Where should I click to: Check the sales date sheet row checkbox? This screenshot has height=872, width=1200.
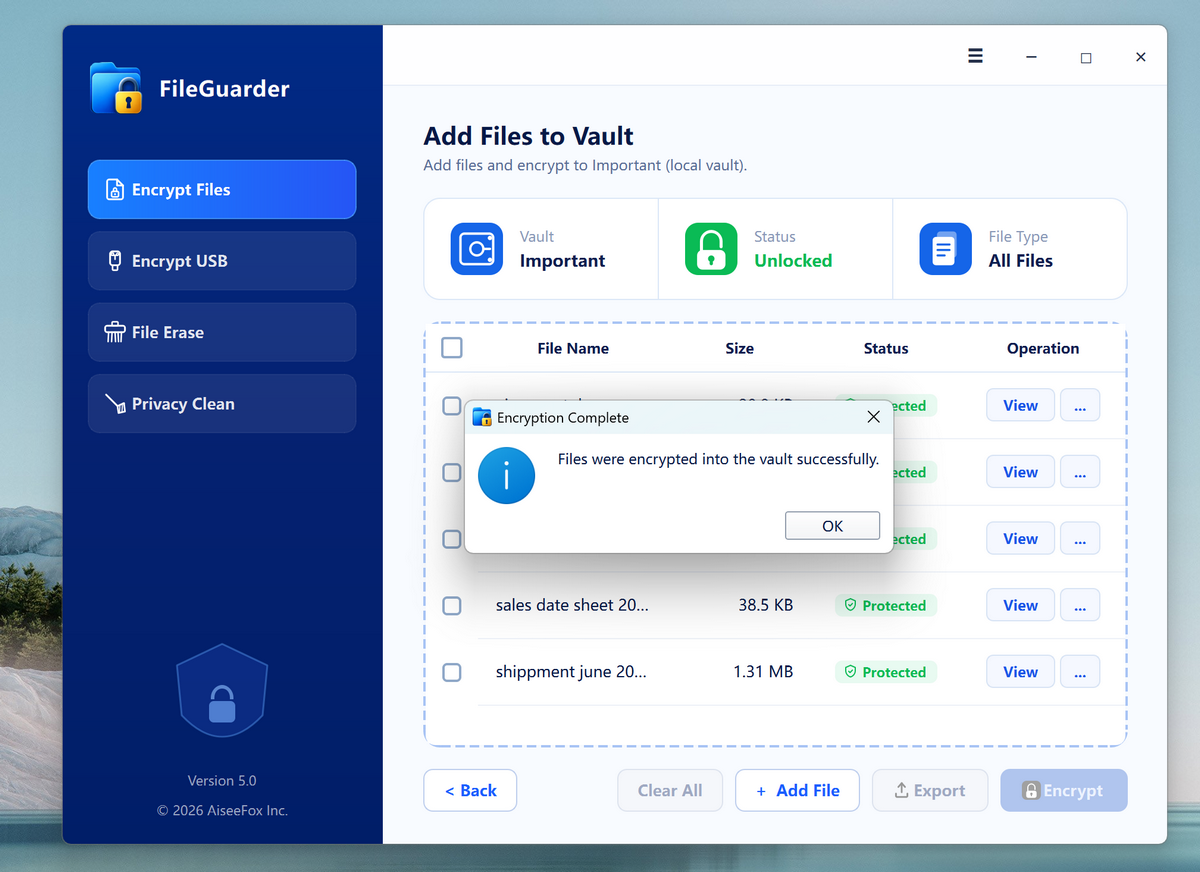click(452, 605)
